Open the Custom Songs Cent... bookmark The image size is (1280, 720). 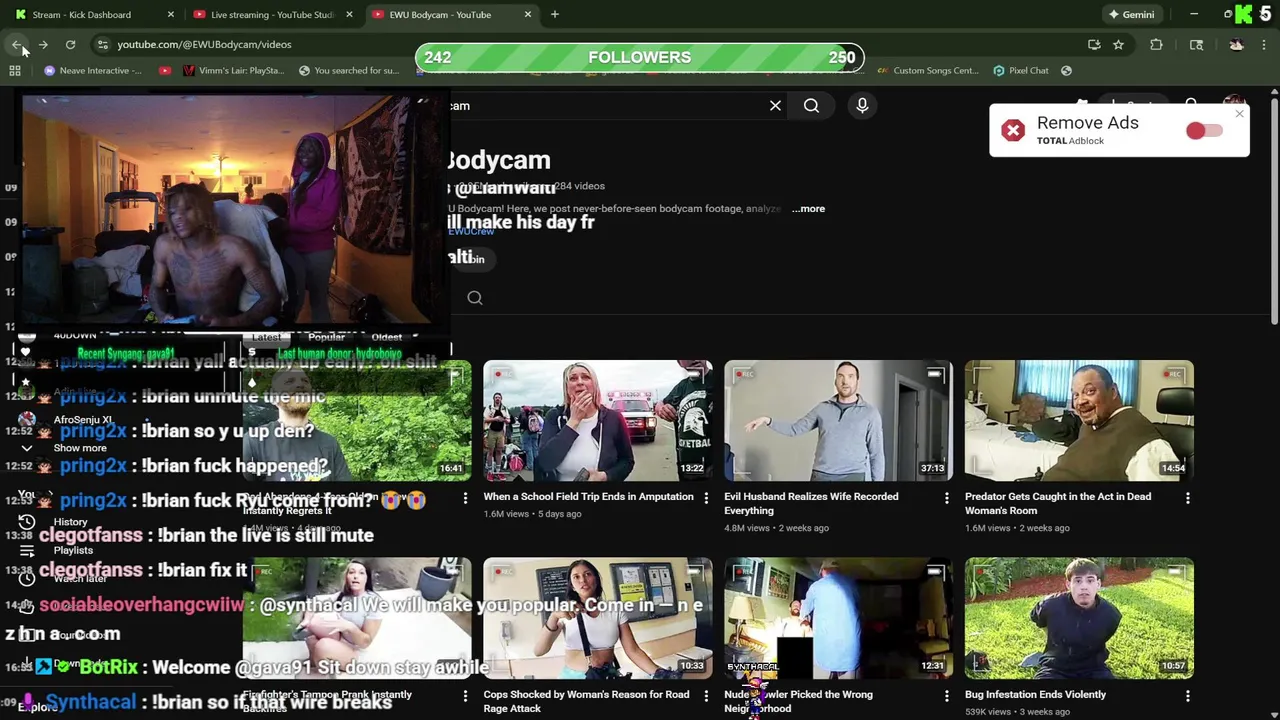point(927,70)
